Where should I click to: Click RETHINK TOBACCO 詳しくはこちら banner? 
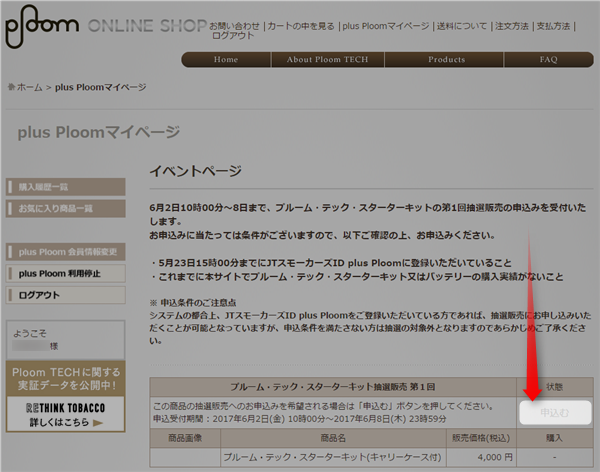click(x=65, y=414)
